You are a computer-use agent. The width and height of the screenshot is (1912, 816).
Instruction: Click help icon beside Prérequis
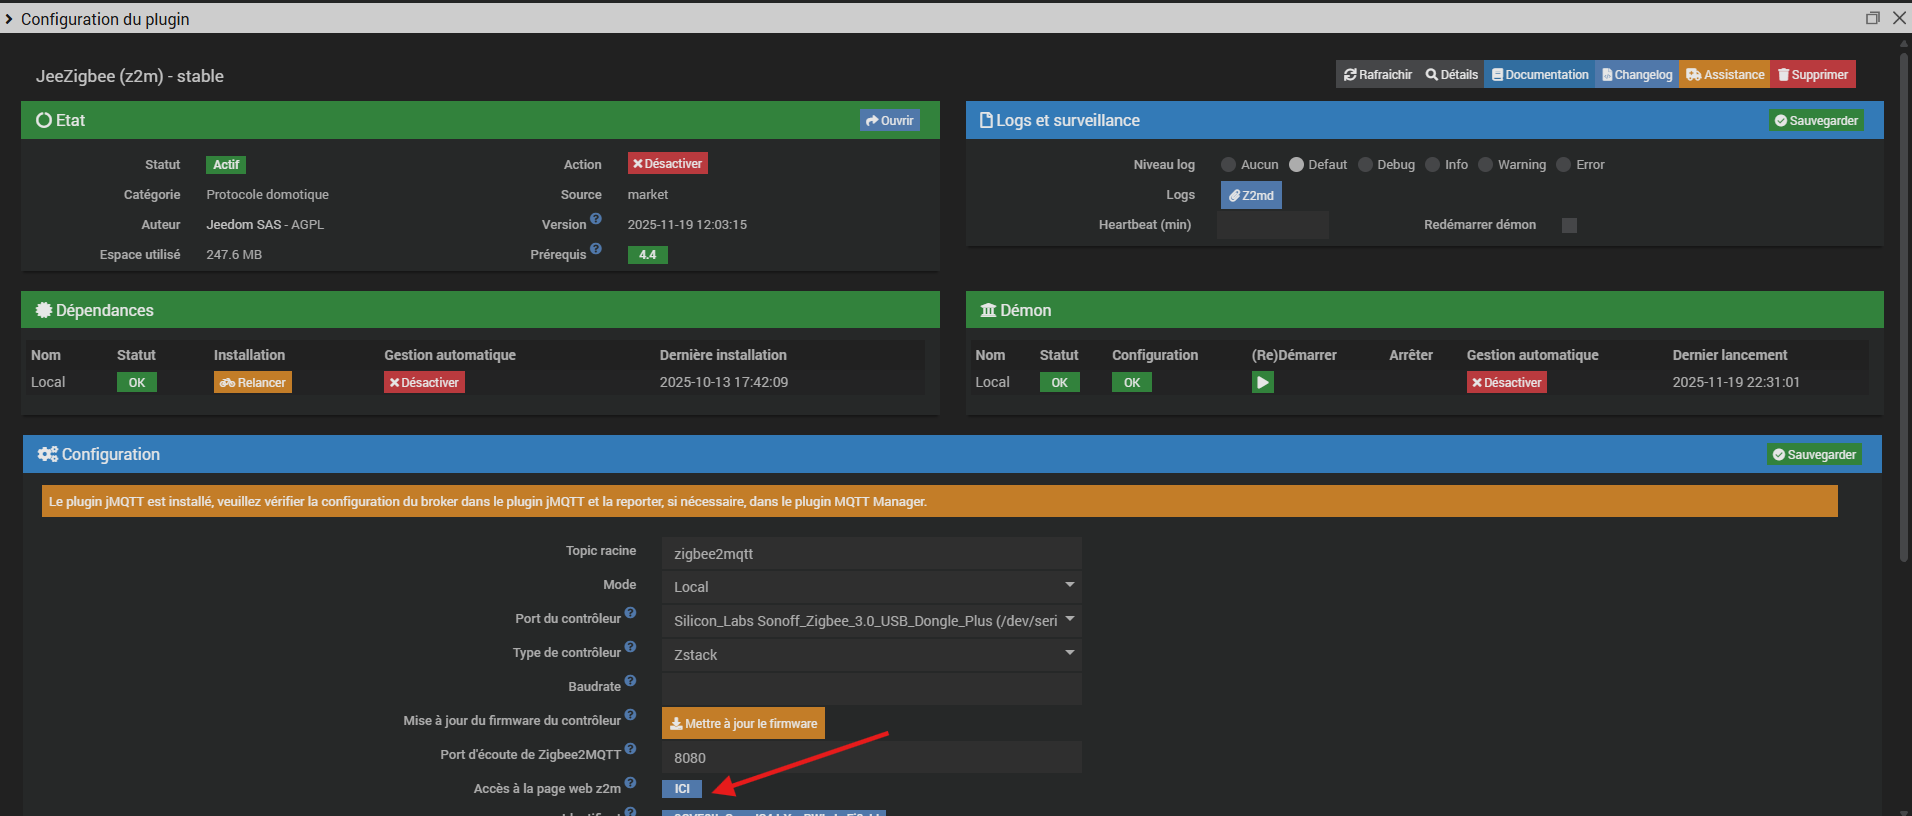point(596,249)
